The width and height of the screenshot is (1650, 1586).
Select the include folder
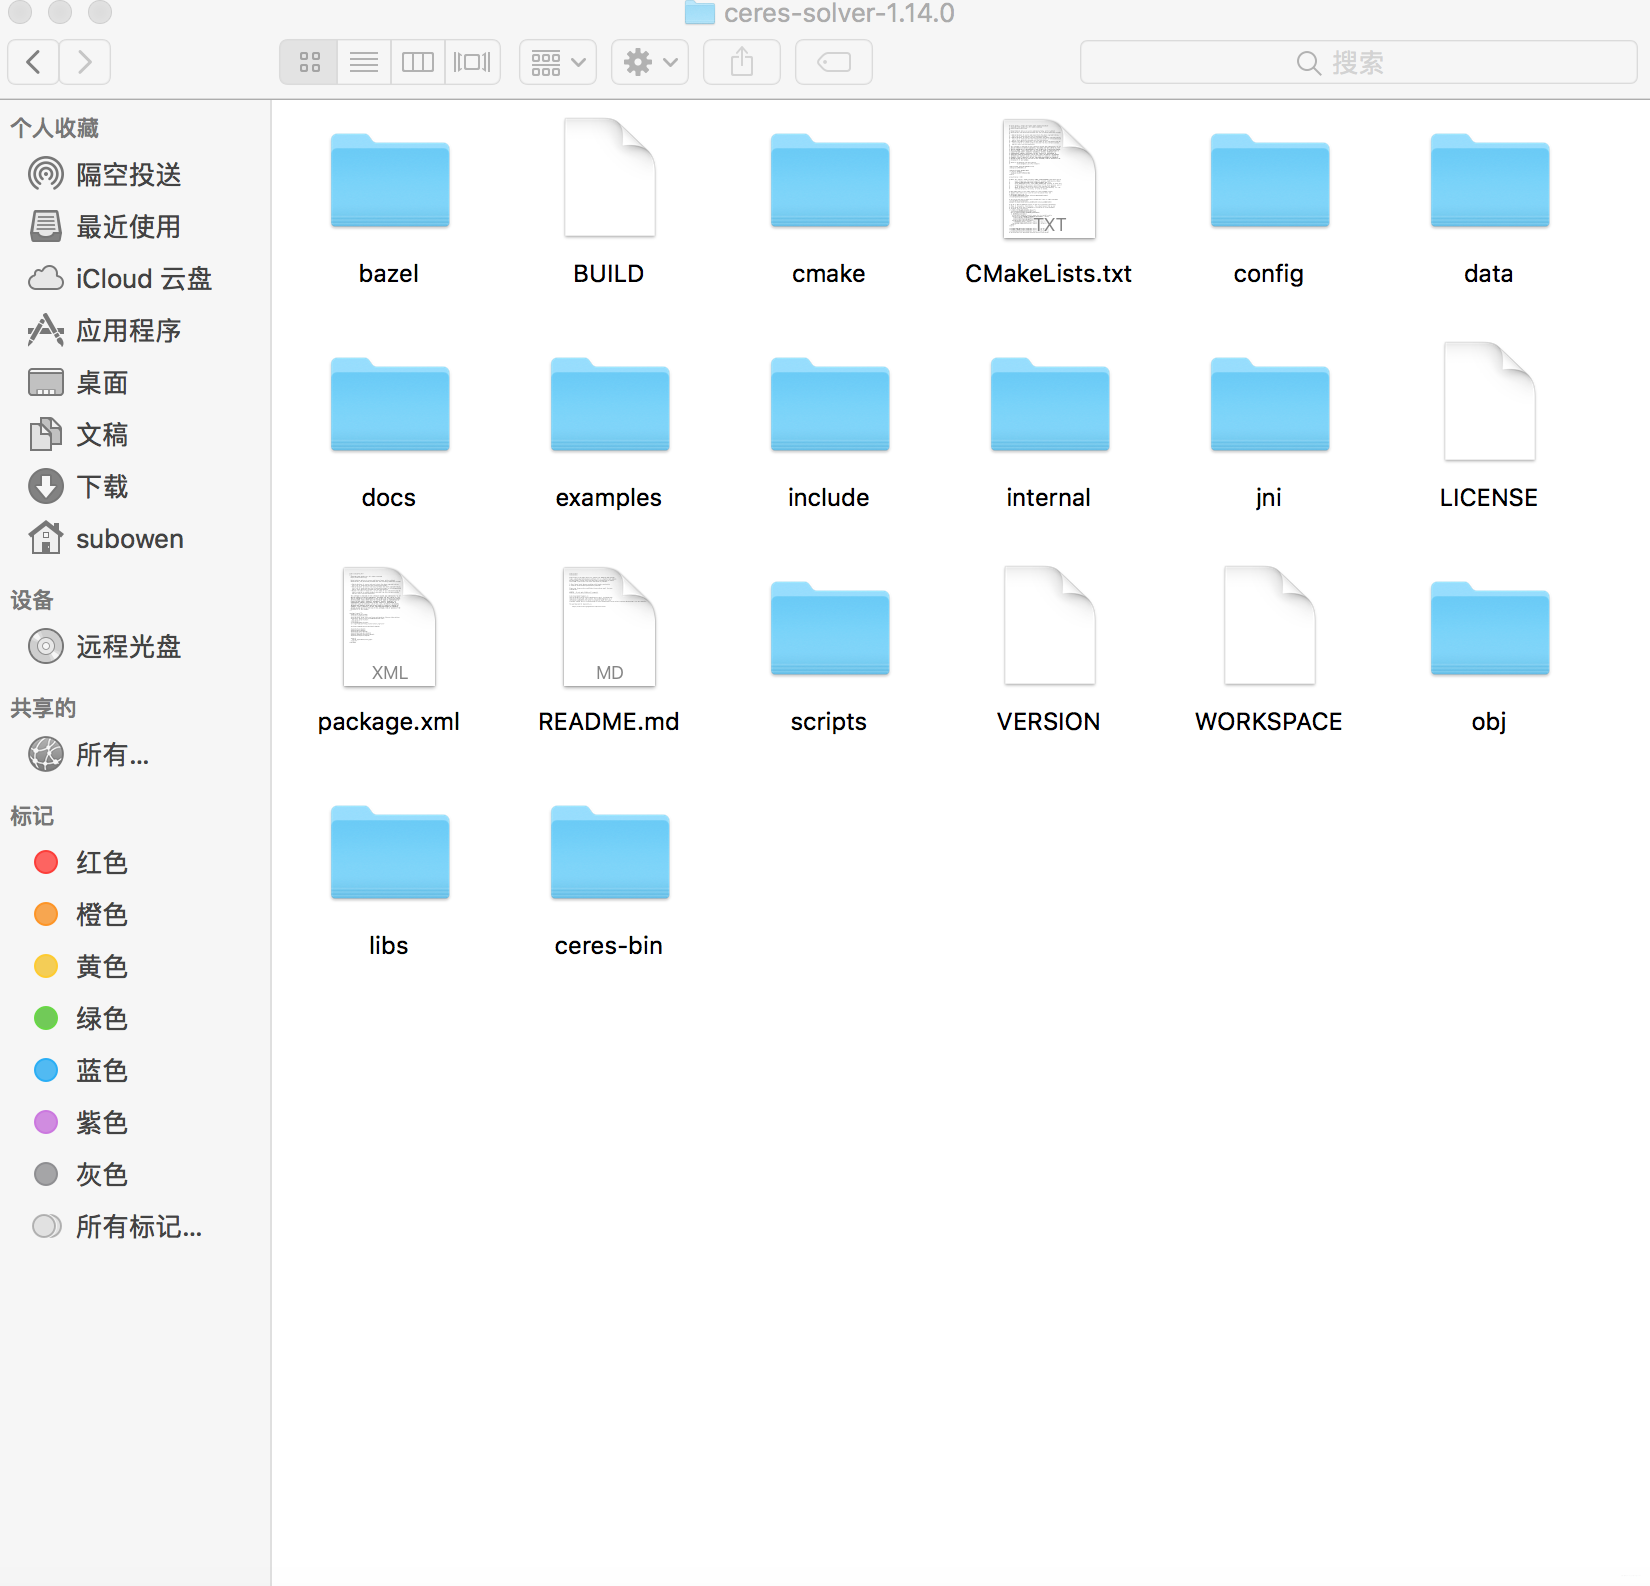pos(829,405)
